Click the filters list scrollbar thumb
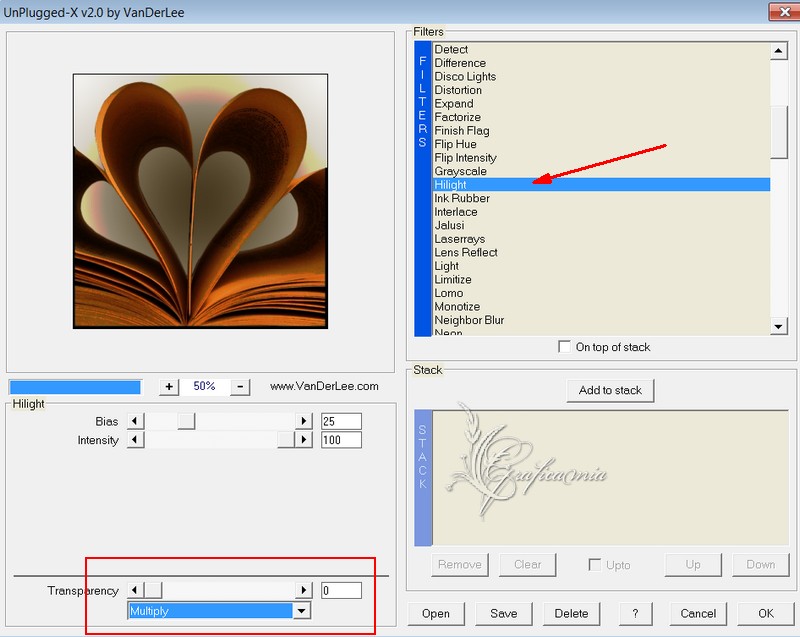Screen dimensions: 800x637 779,132
